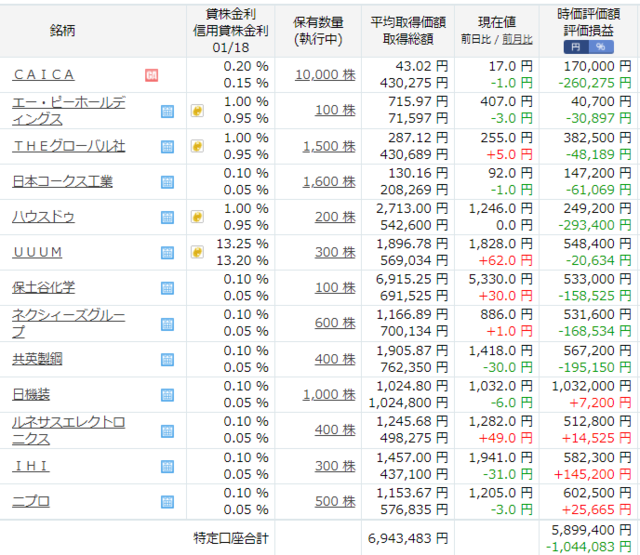Select IHI profit +145,200 円

592,474
